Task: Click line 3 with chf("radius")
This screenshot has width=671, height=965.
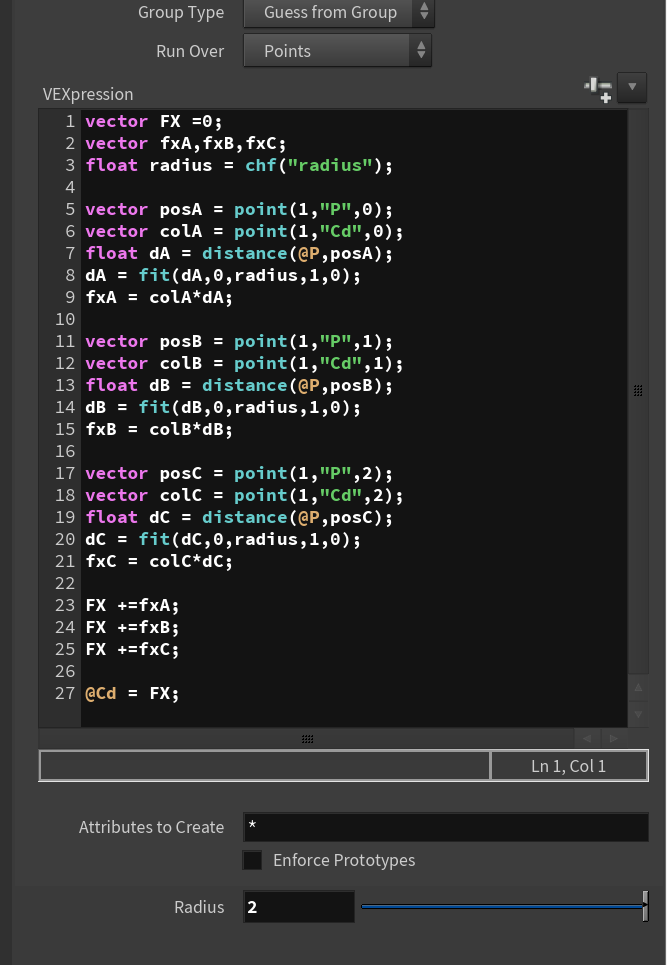Action: 239,165
